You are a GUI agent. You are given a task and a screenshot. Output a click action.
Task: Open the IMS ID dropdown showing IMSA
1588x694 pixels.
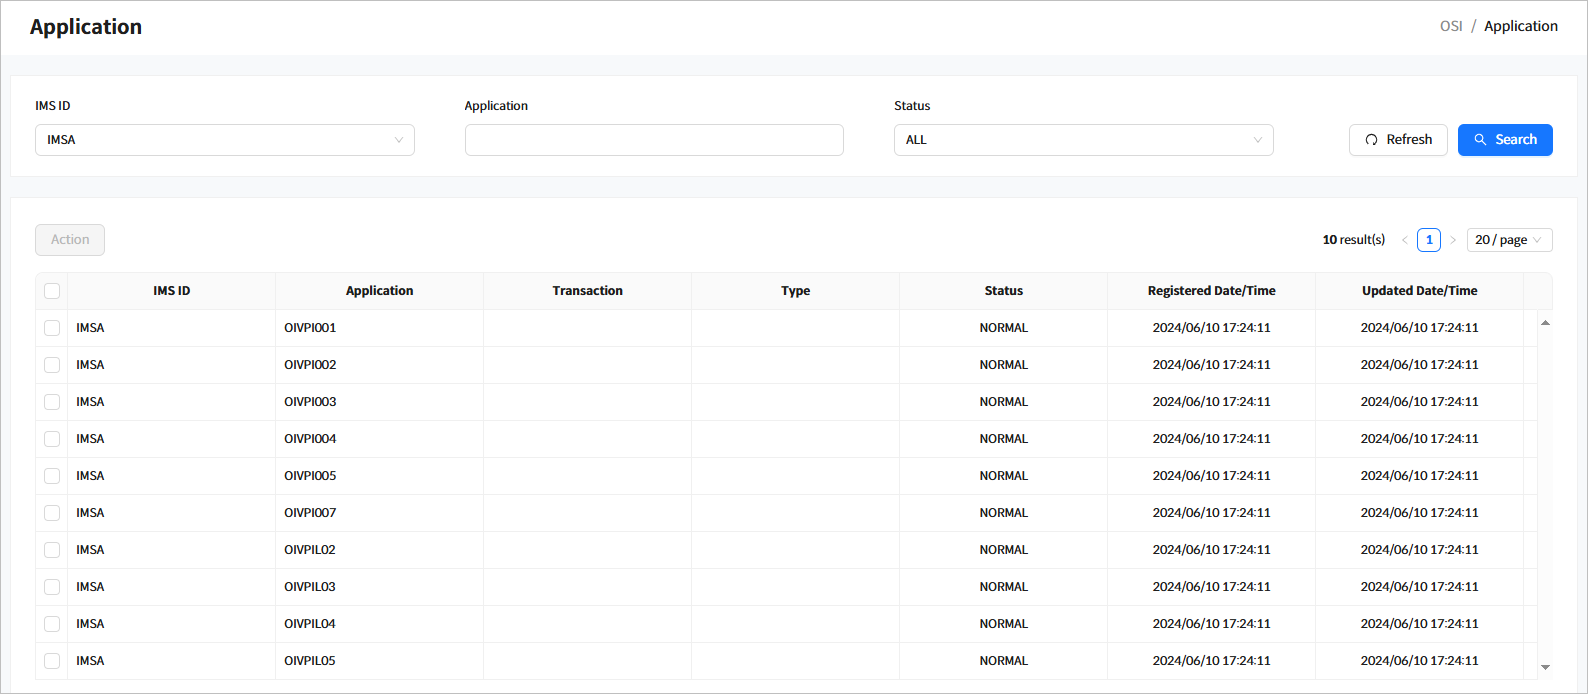[224, 140]
